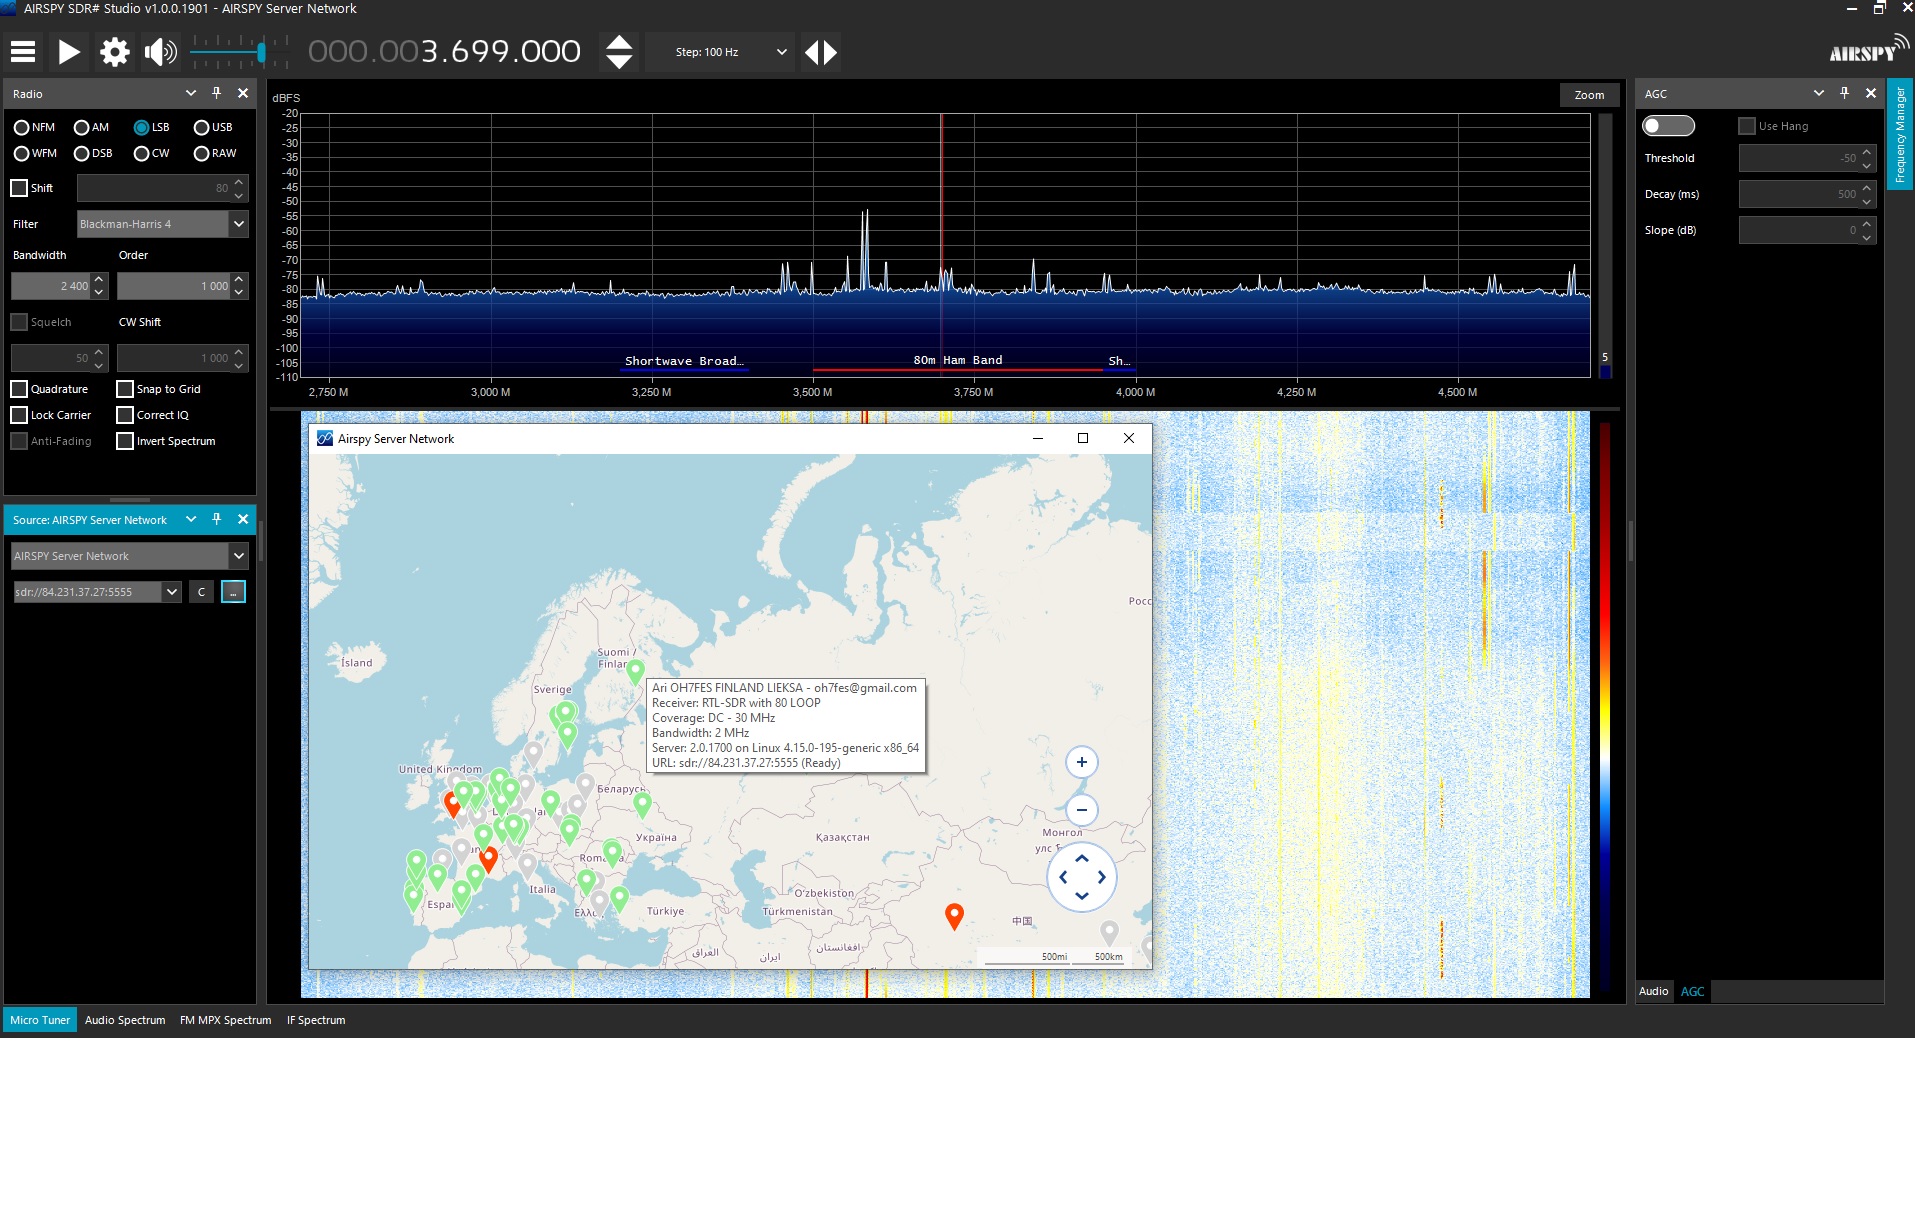Enable the Correct IQ checkbox
This screenshot has width=1915, height=1219.
tap(125, 415)
